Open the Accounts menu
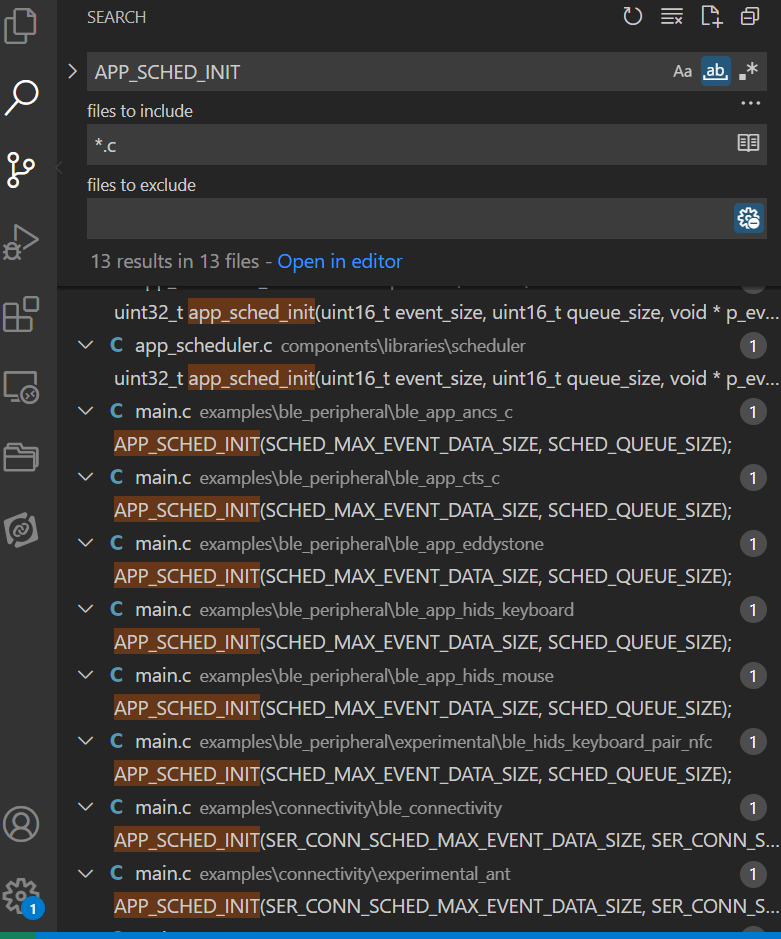The width and height of the screenshot is (781, 939). pos(21,824)
